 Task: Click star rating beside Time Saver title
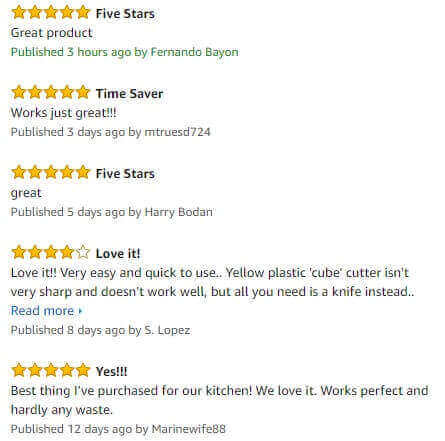(51, 92)
